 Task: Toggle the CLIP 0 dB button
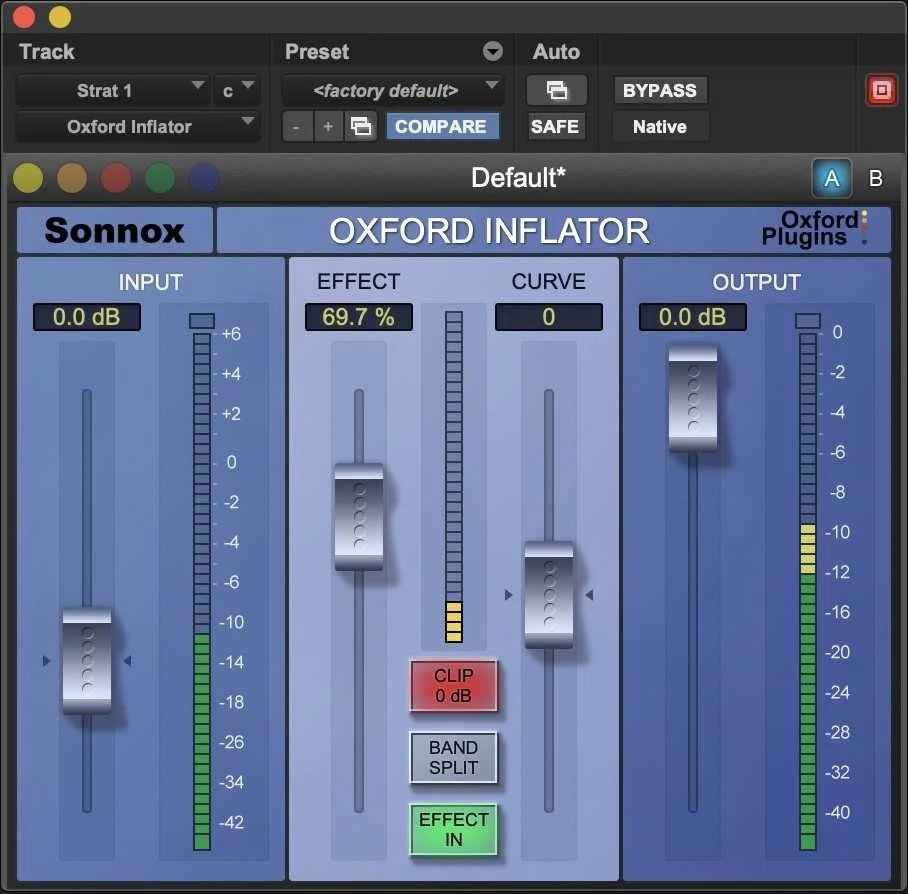(x=453, y=686)
